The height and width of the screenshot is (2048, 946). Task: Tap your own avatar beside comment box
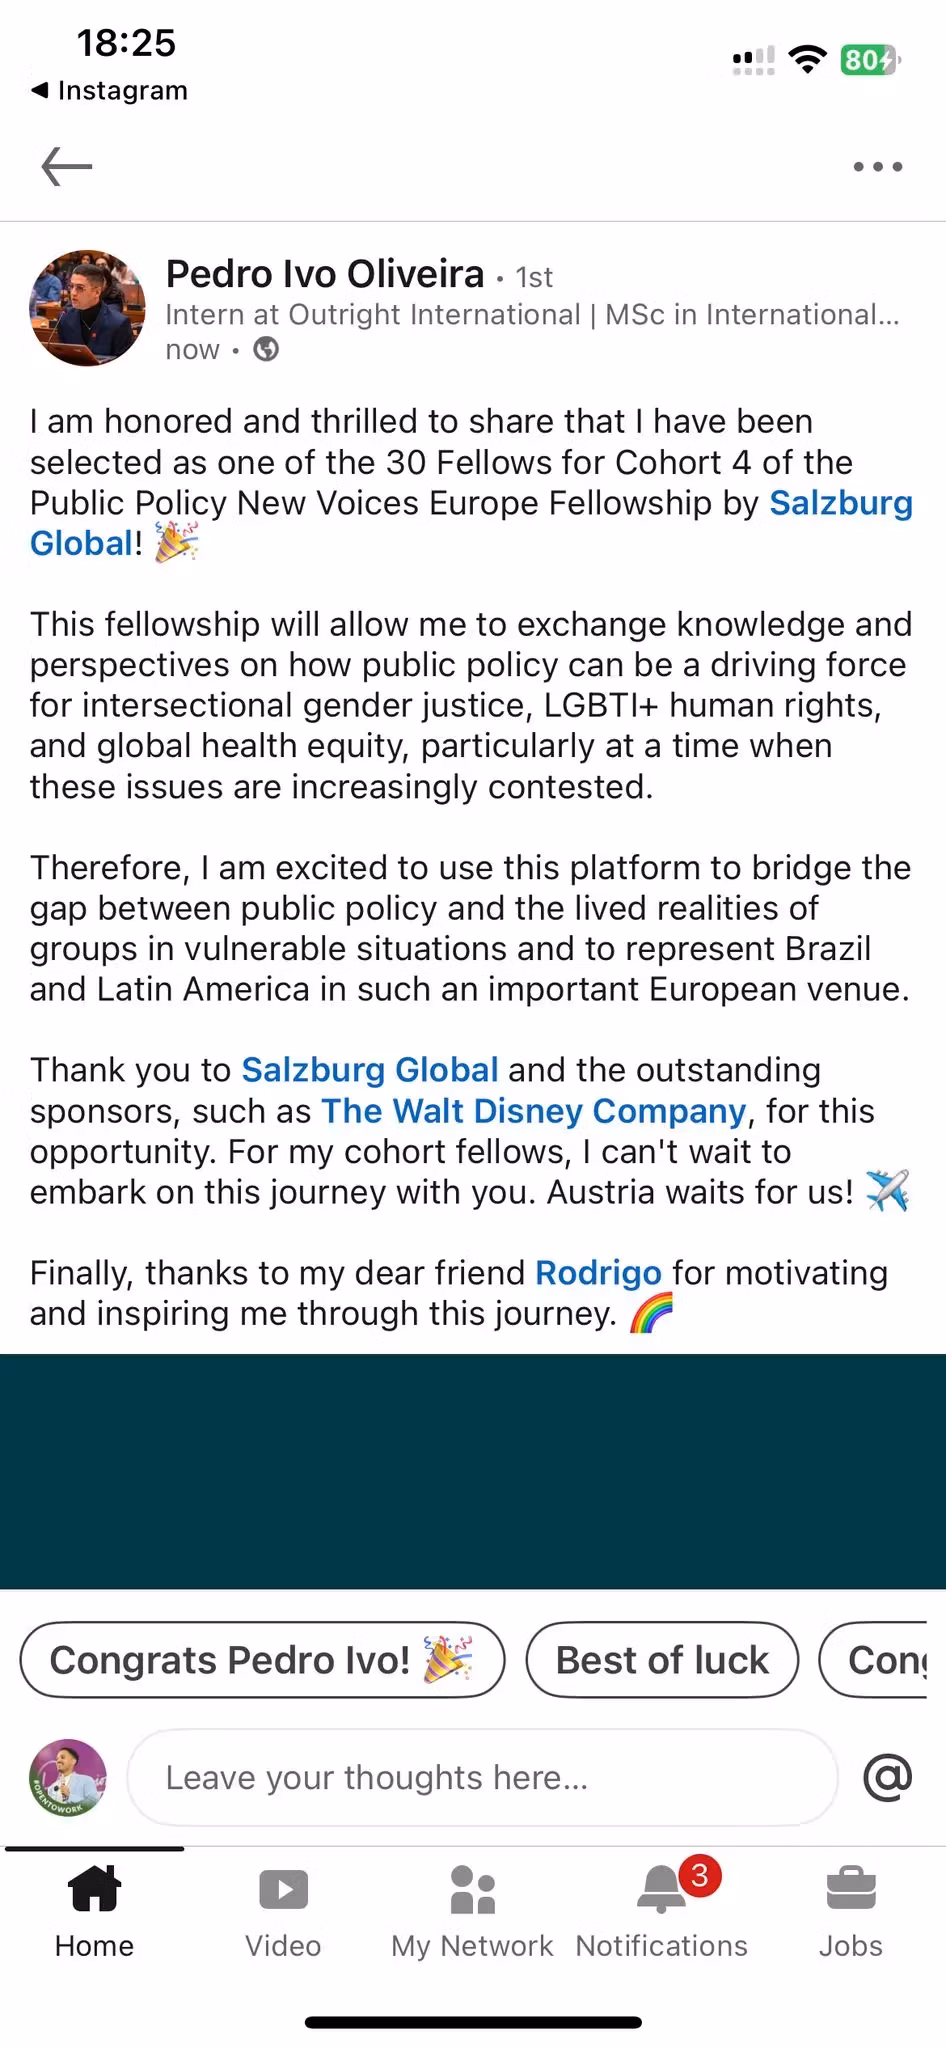(68, 1777)
